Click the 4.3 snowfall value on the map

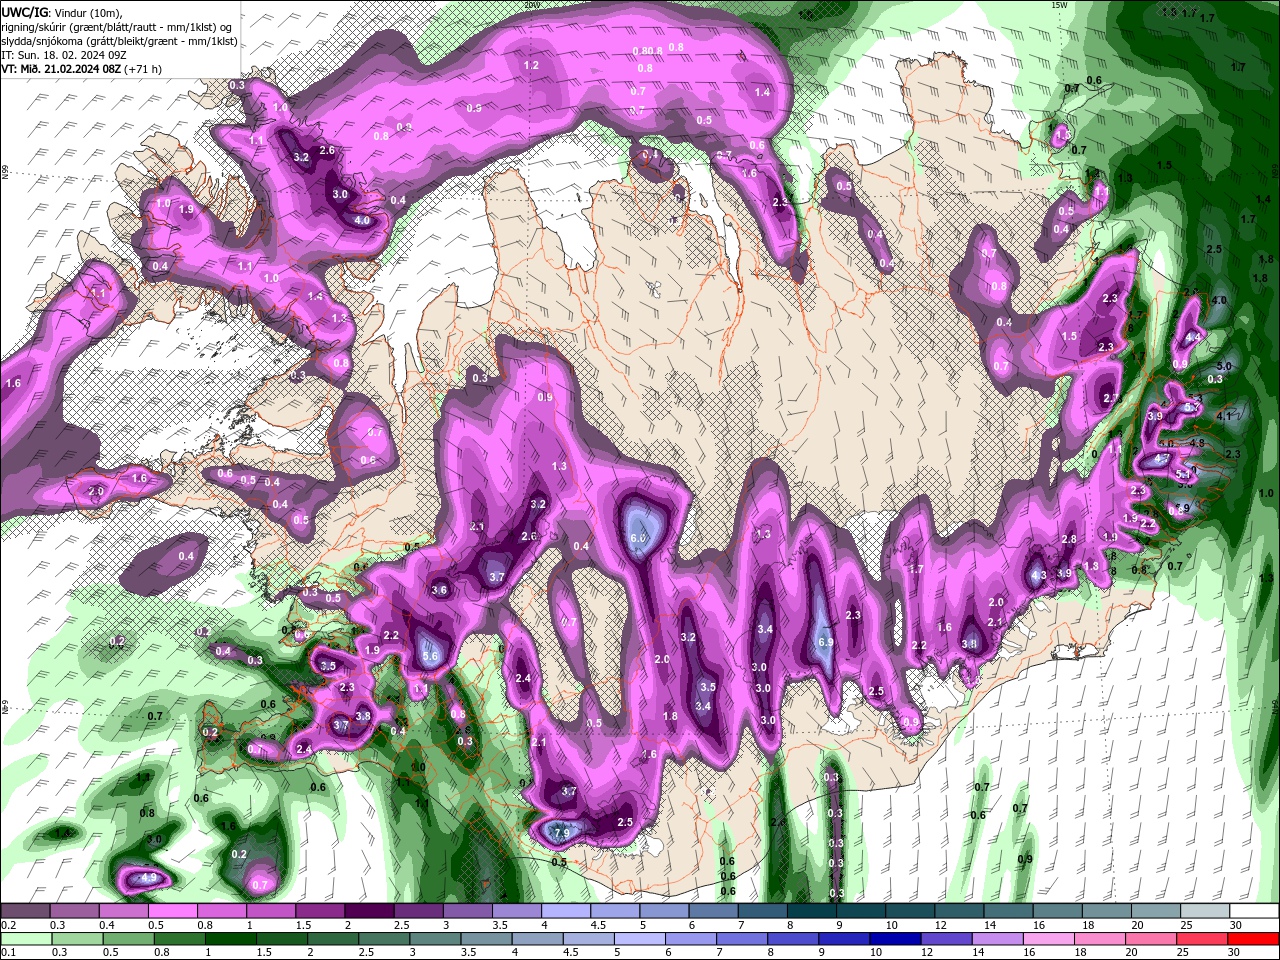tap(1038, 575)
